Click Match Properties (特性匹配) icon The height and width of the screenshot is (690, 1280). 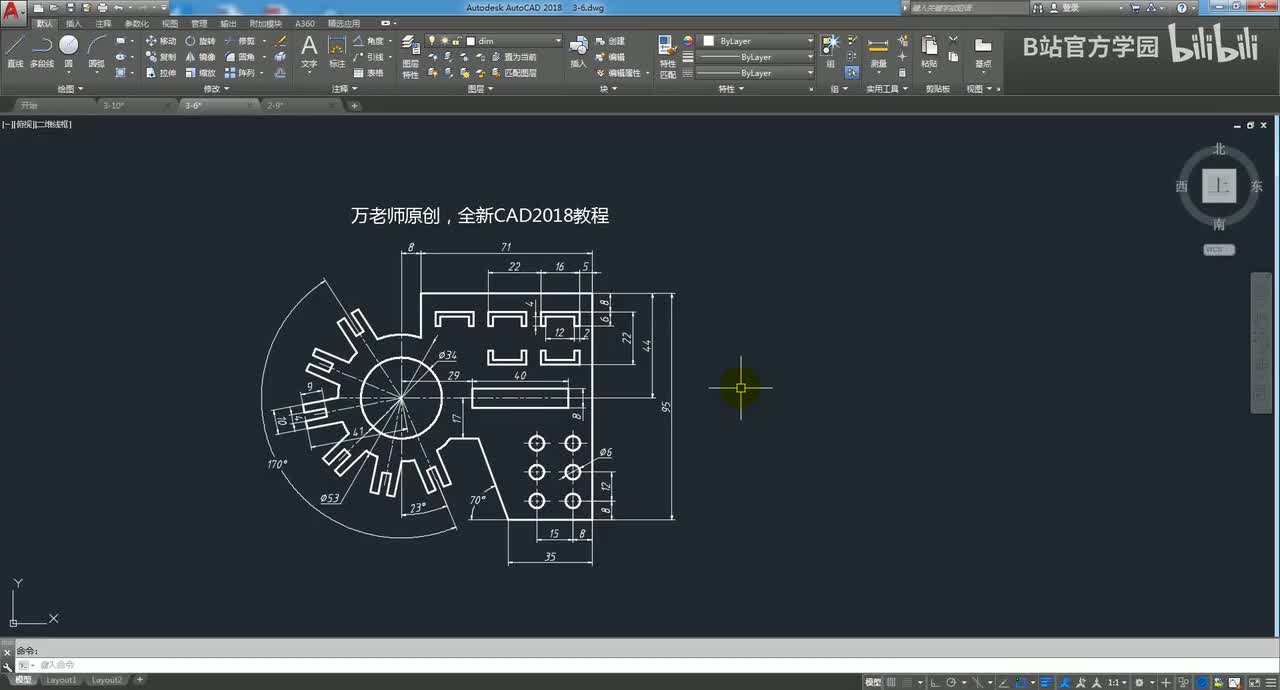tap(667, 56)
